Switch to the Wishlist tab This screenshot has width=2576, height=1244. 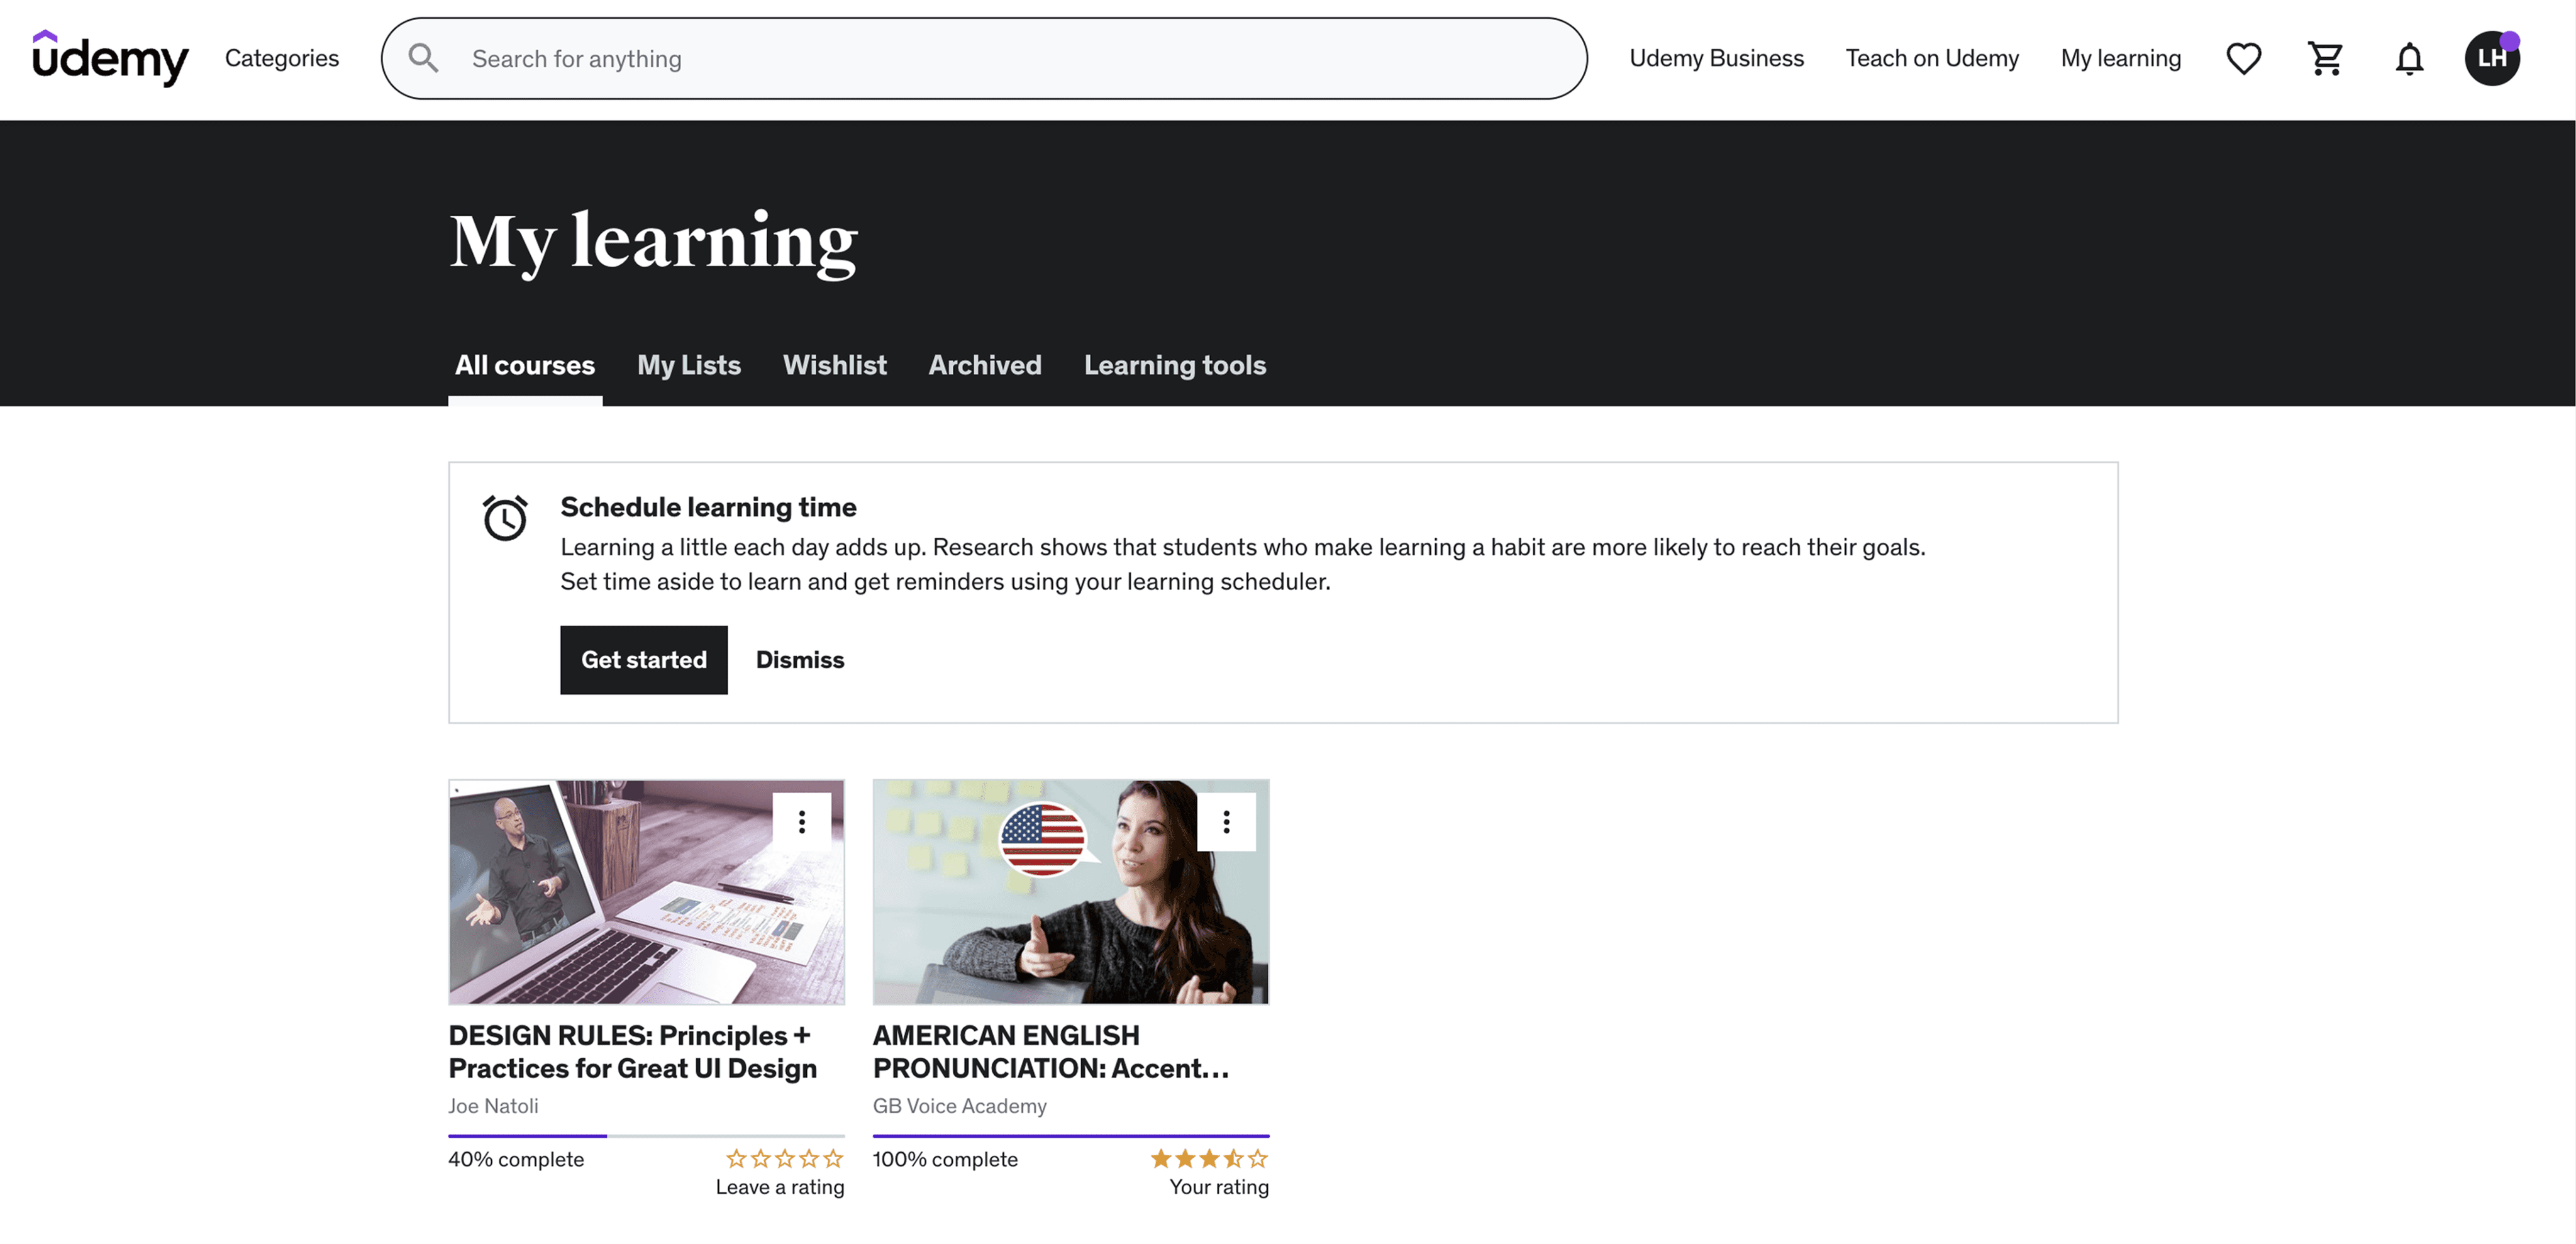[834, 365]
